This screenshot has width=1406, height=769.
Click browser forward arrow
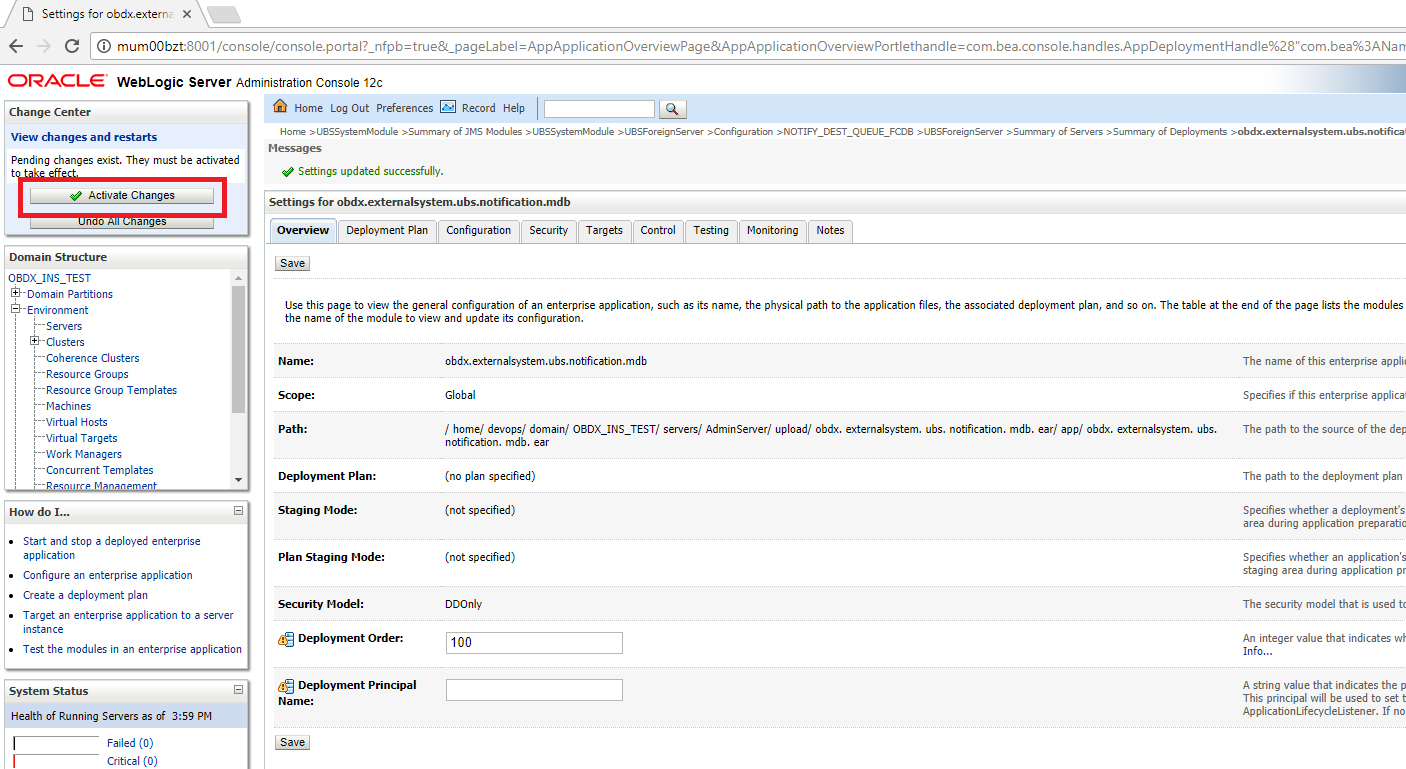[43, 46]
